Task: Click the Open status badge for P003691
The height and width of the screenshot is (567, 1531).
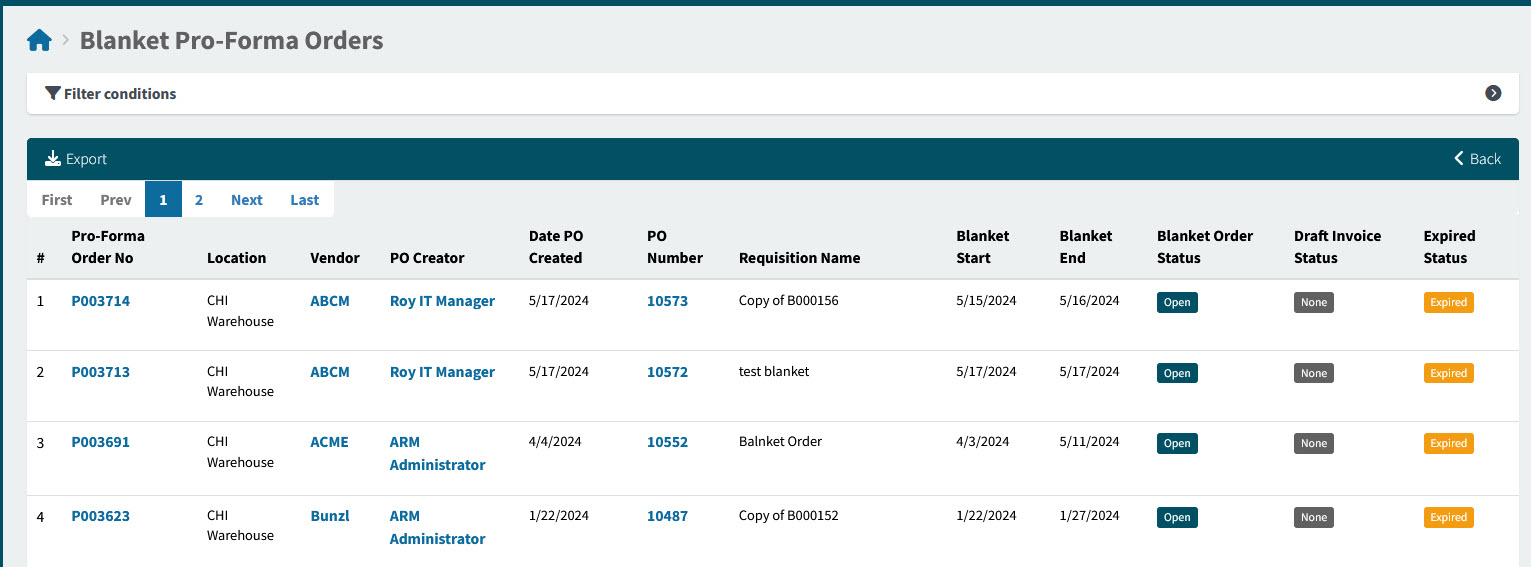Action: pyautogui.click(x=1177, y=443)
